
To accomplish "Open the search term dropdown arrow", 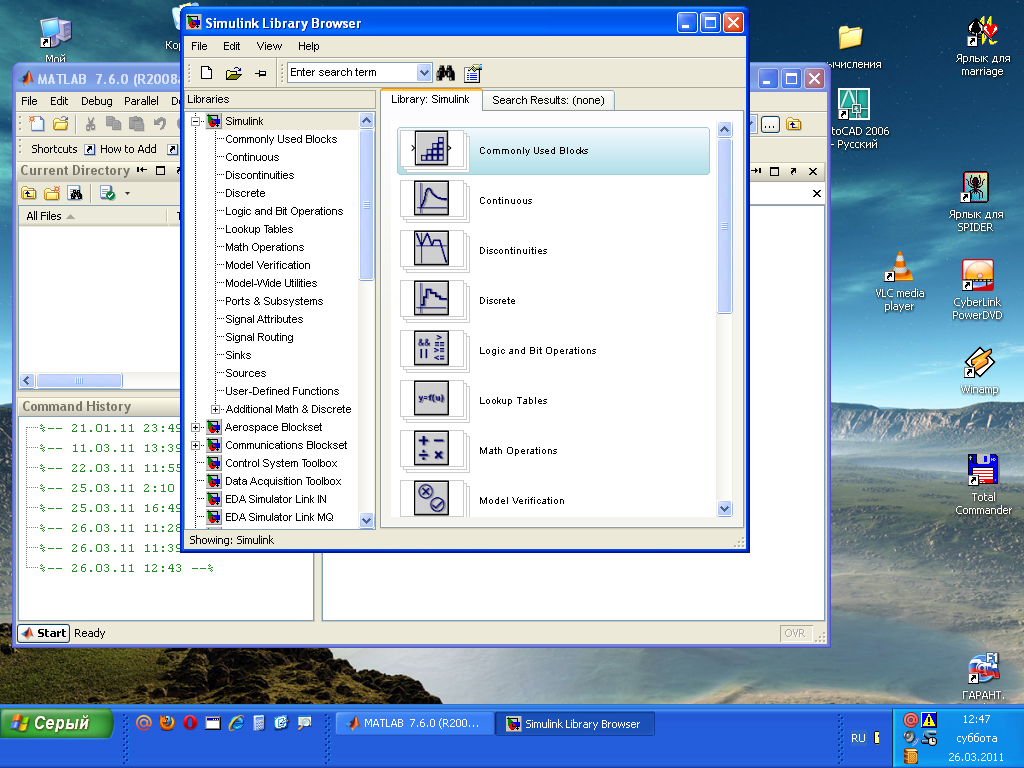I will (x=424, y=72).
